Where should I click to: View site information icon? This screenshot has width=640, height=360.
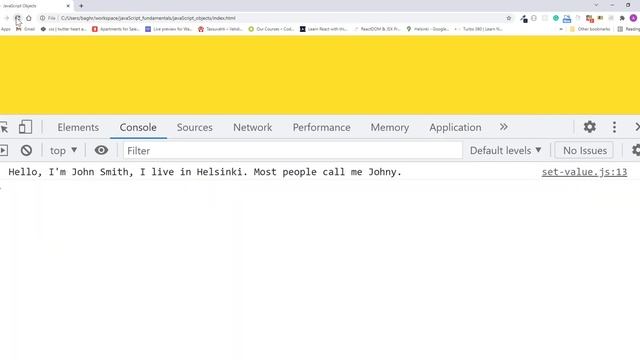pyautogui.click(x=42, y=18)
